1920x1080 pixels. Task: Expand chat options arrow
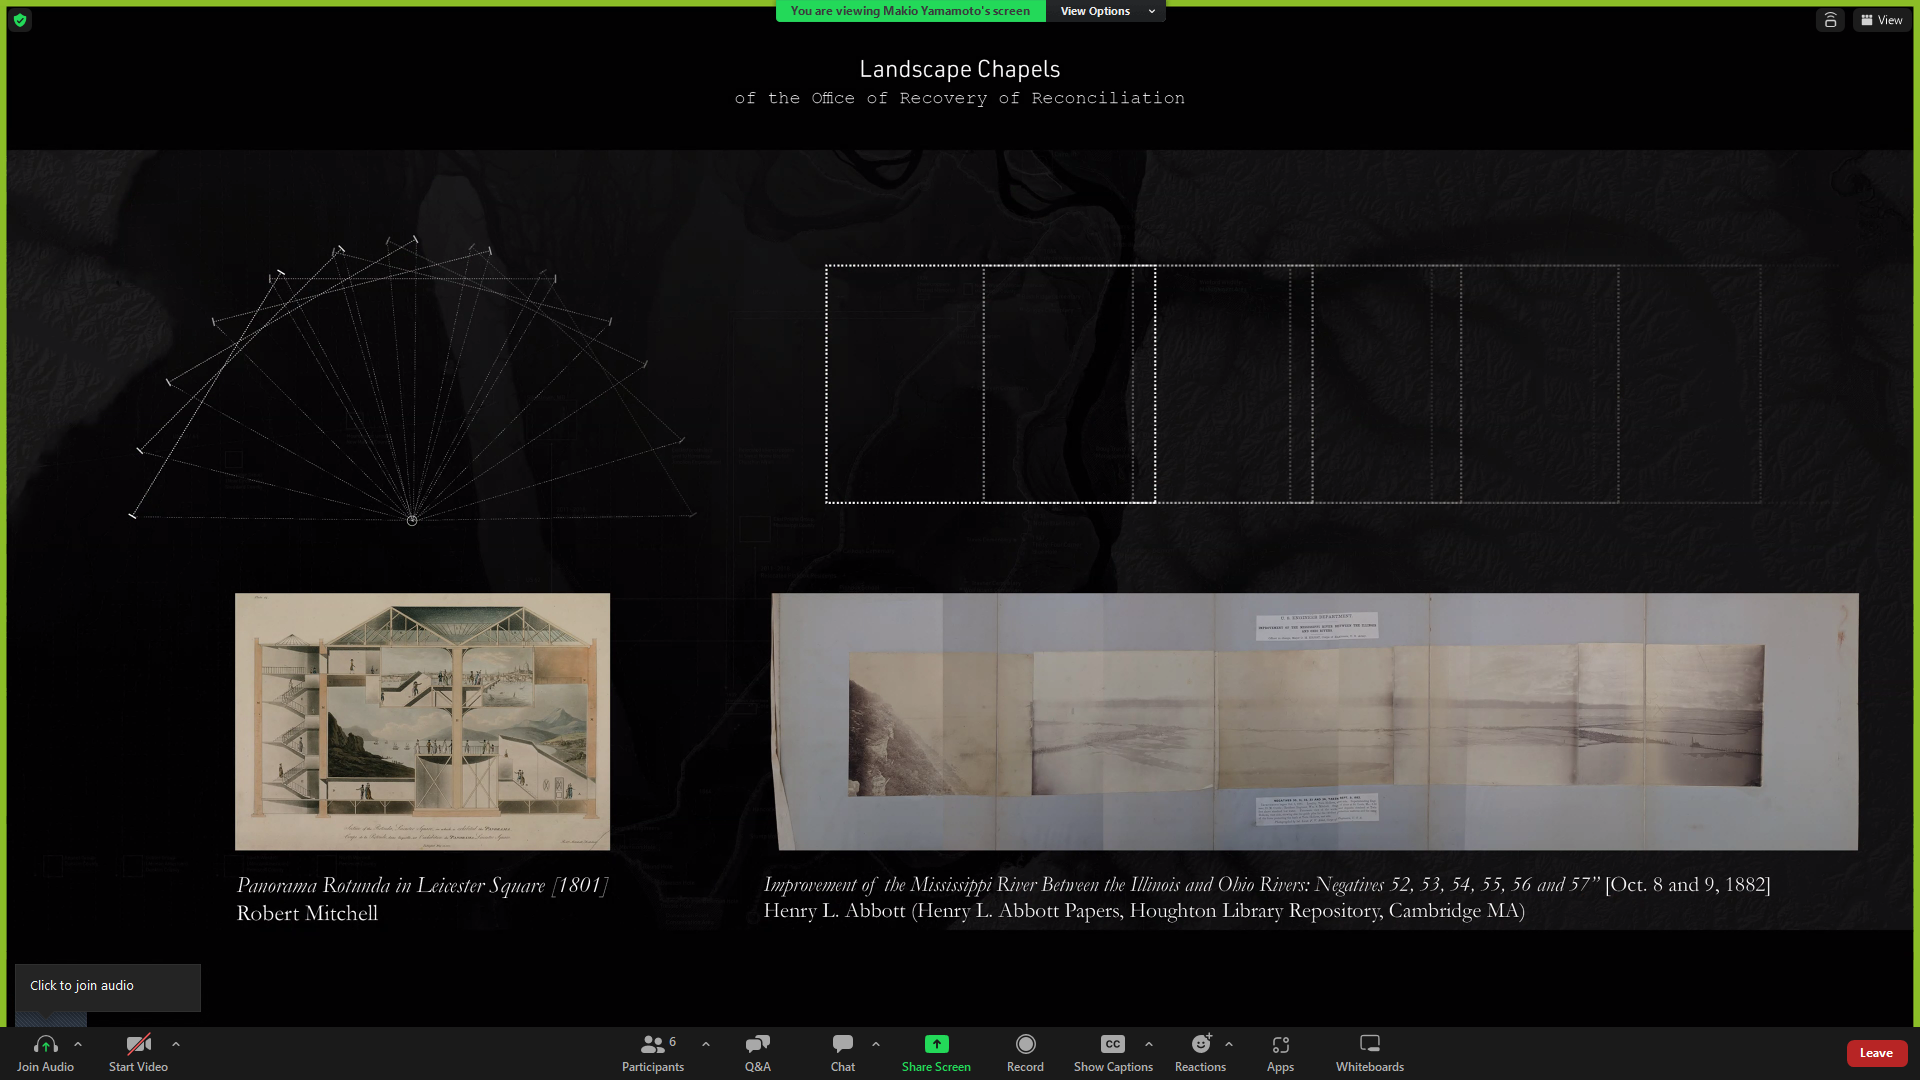[876, 1044]
